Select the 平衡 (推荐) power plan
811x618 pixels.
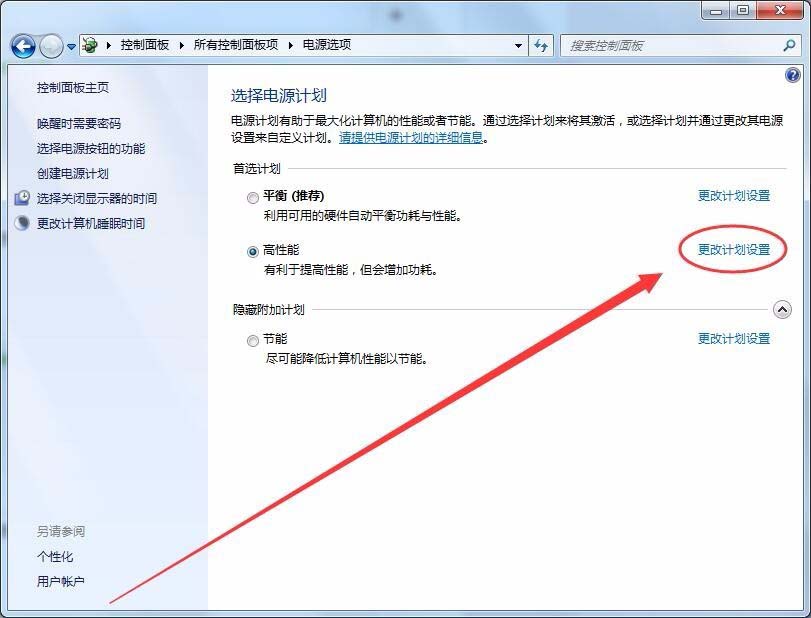click(x=253, y=197)
